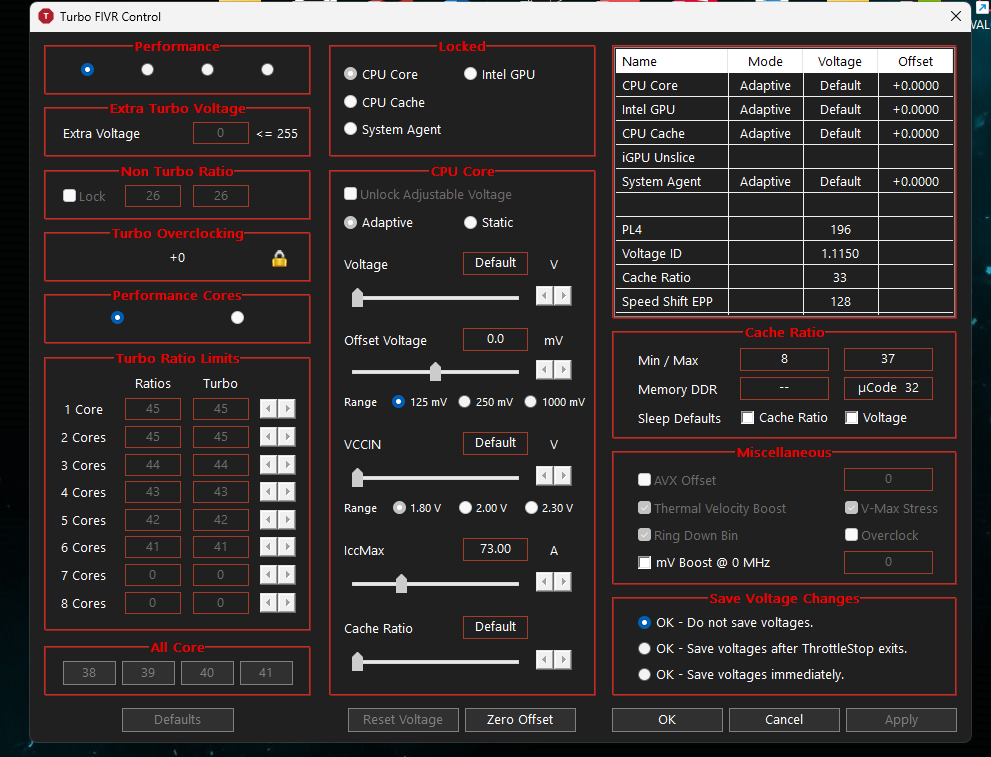Click the VCCIN right arrow

pos(562,475)
